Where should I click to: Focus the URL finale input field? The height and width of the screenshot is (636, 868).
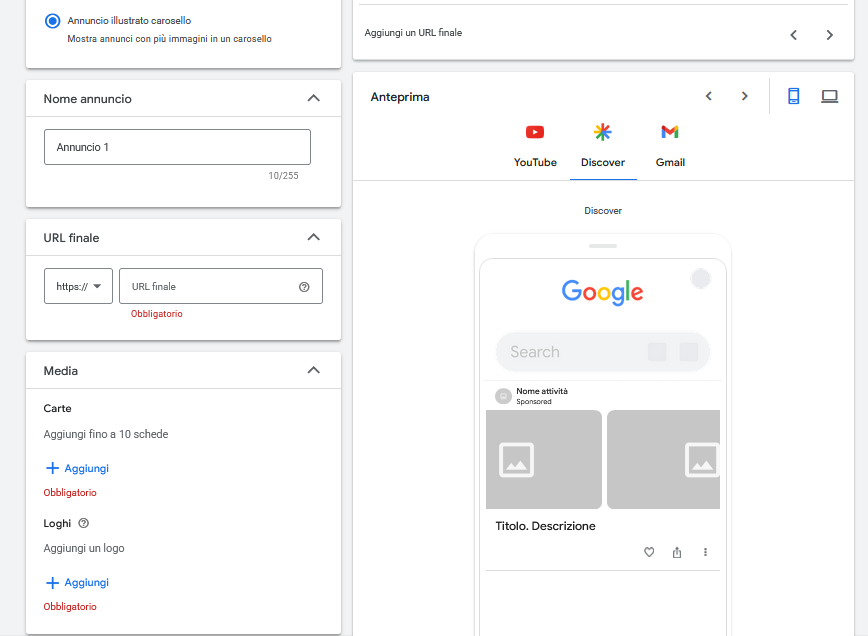[x=220, y=286]
